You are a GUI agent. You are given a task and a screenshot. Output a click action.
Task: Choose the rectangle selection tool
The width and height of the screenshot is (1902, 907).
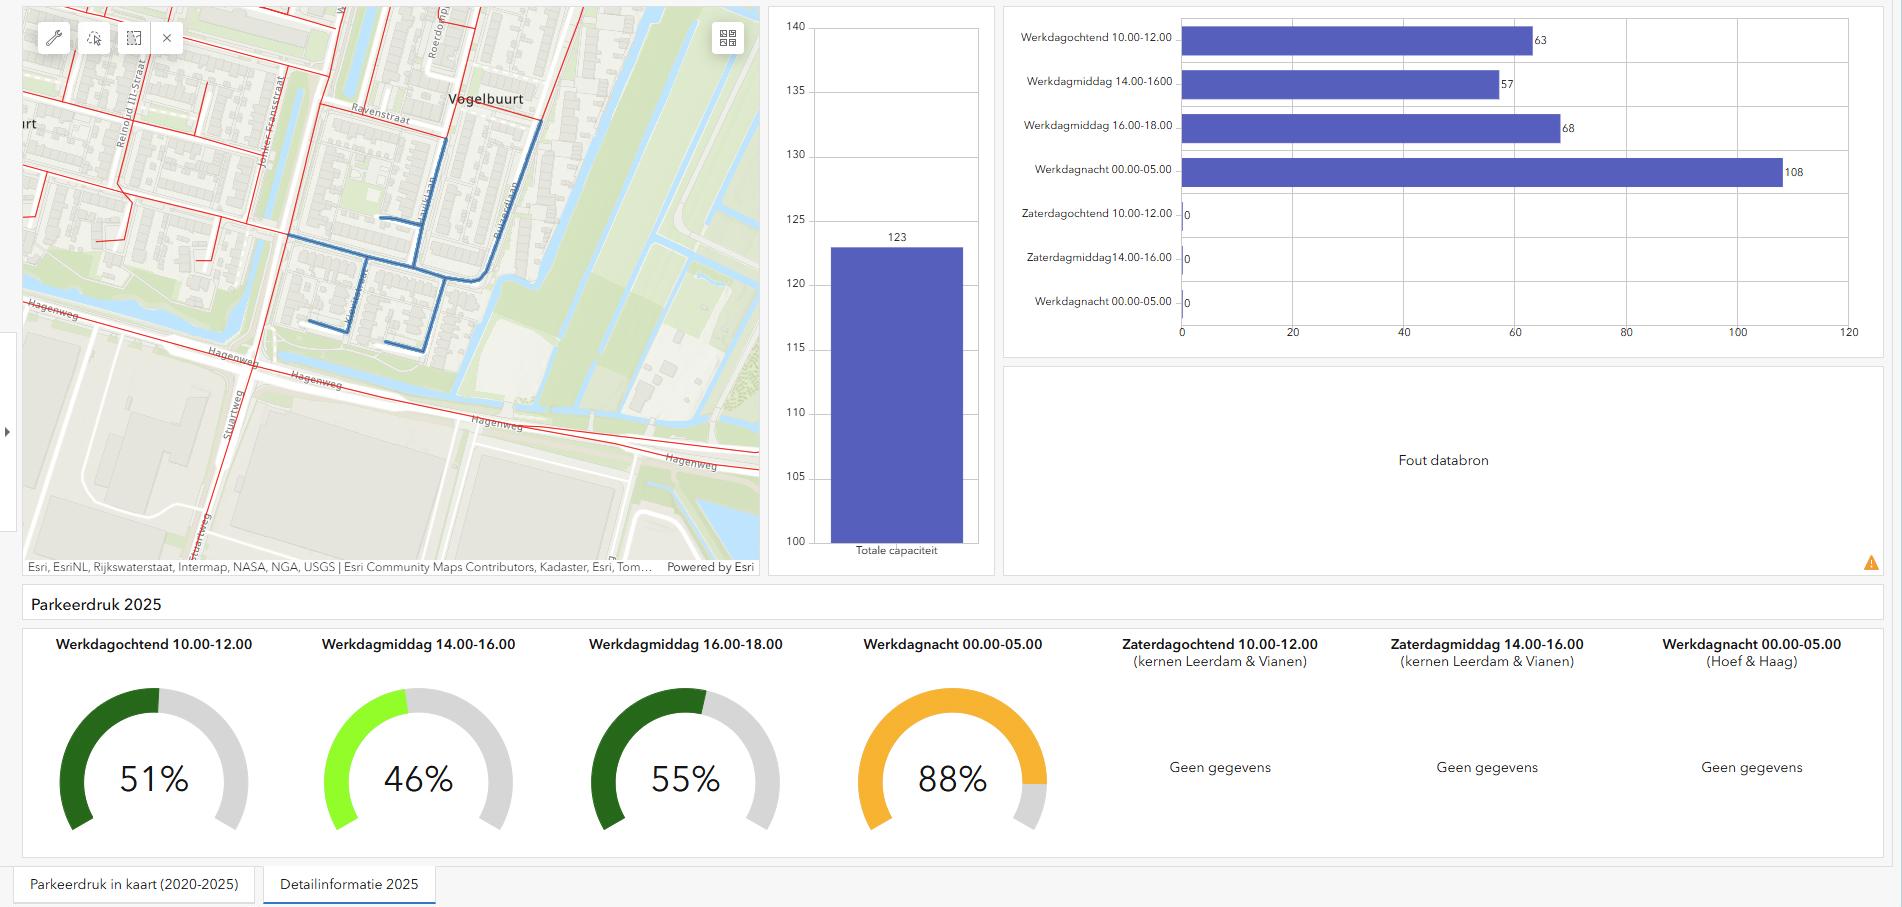click(133, 38)
